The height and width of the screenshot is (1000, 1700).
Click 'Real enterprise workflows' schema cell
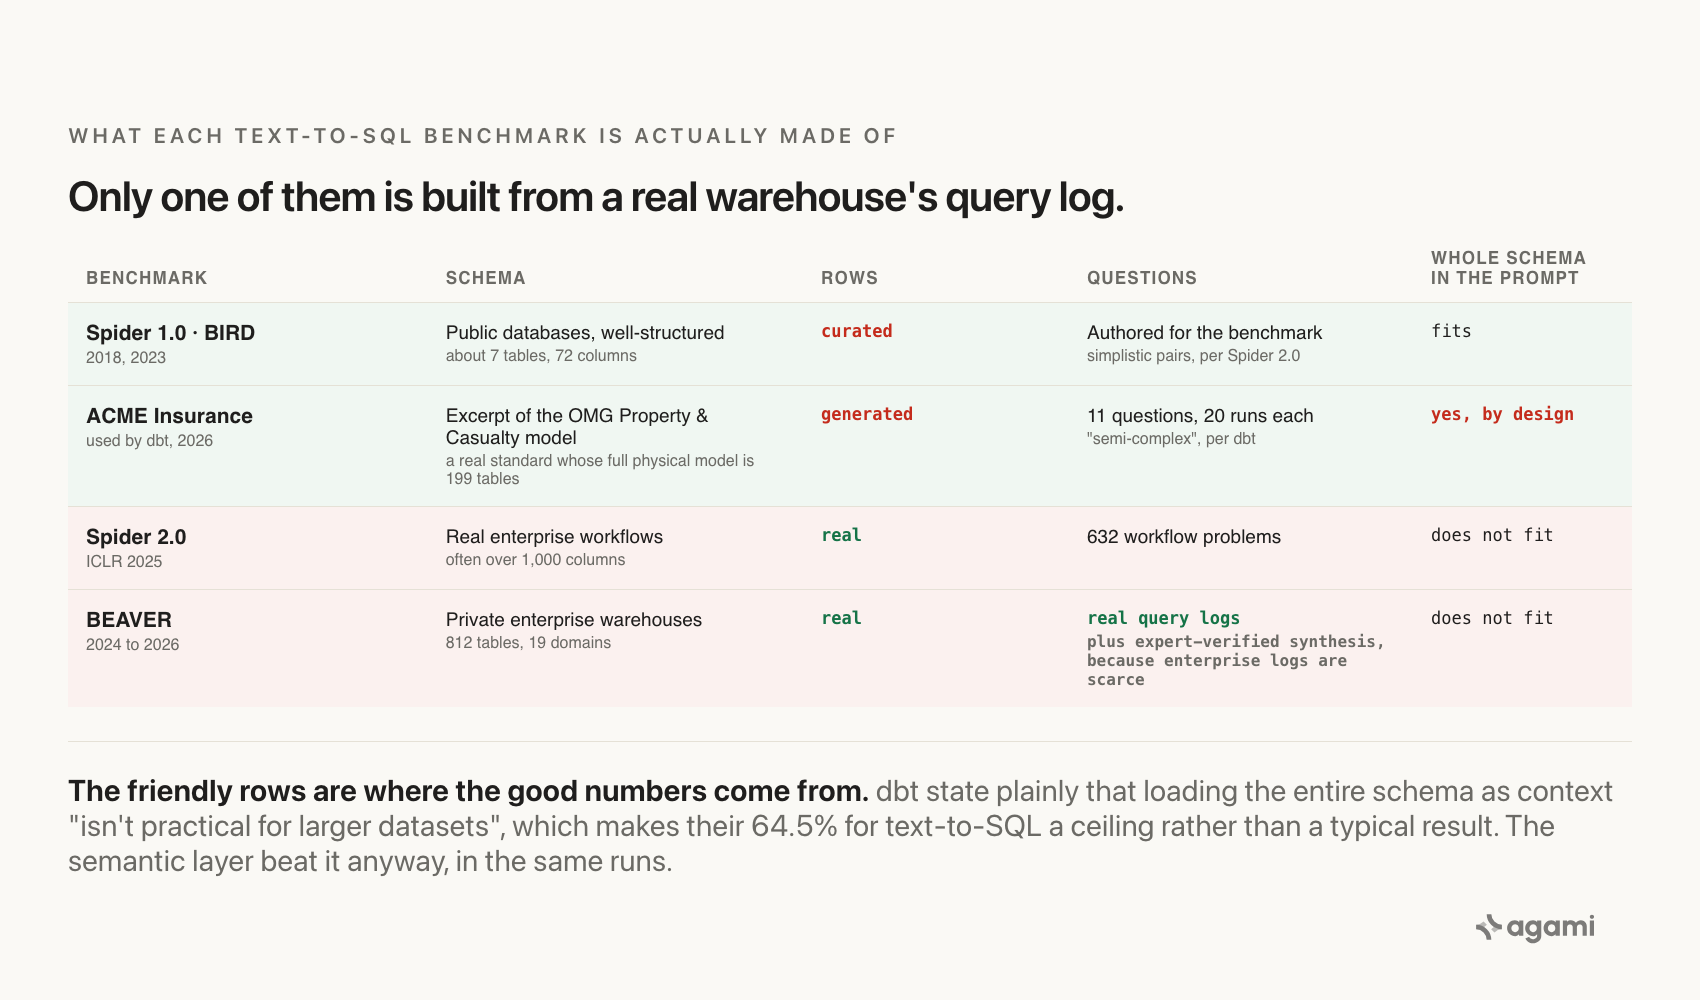tap(554, 537)
